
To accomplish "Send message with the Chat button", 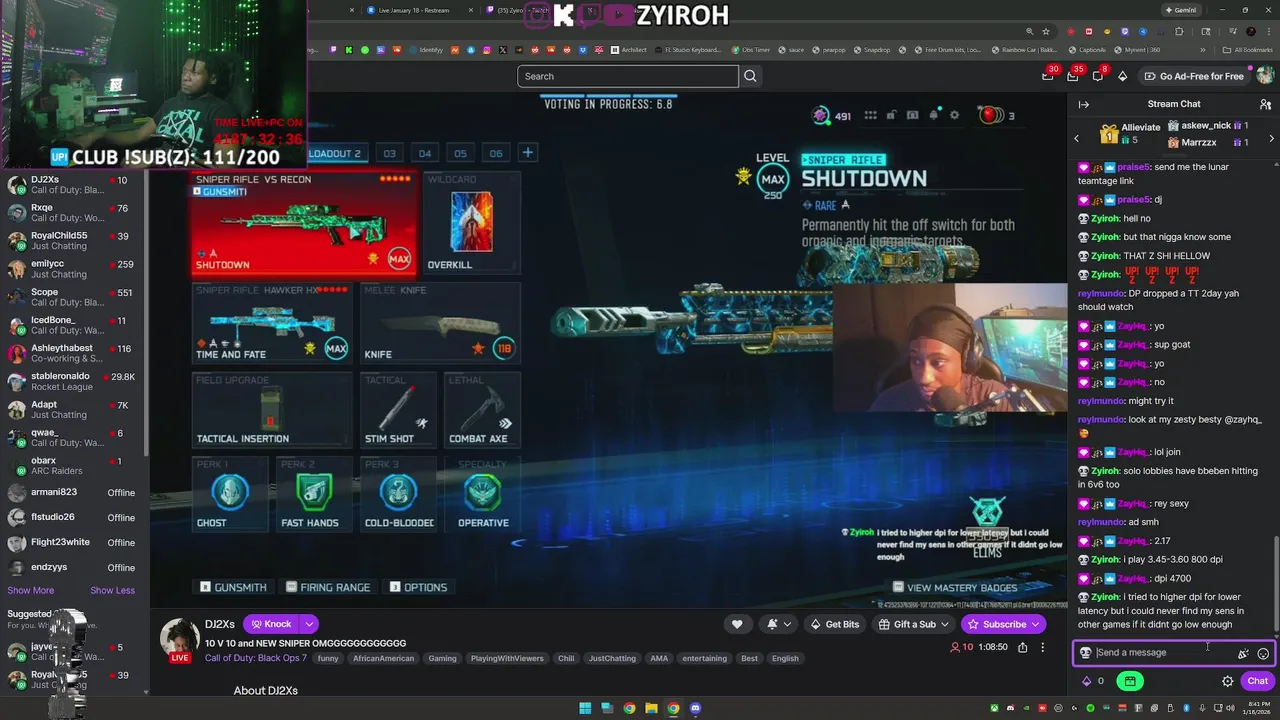I will (x=1257, y=681).
